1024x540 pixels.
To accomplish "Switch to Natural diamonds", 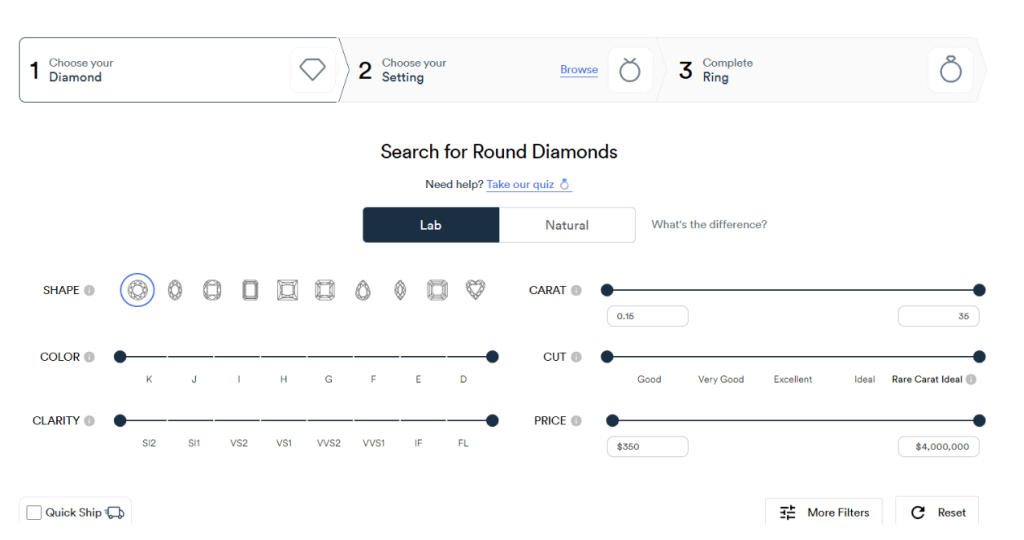I will [567, 225].
